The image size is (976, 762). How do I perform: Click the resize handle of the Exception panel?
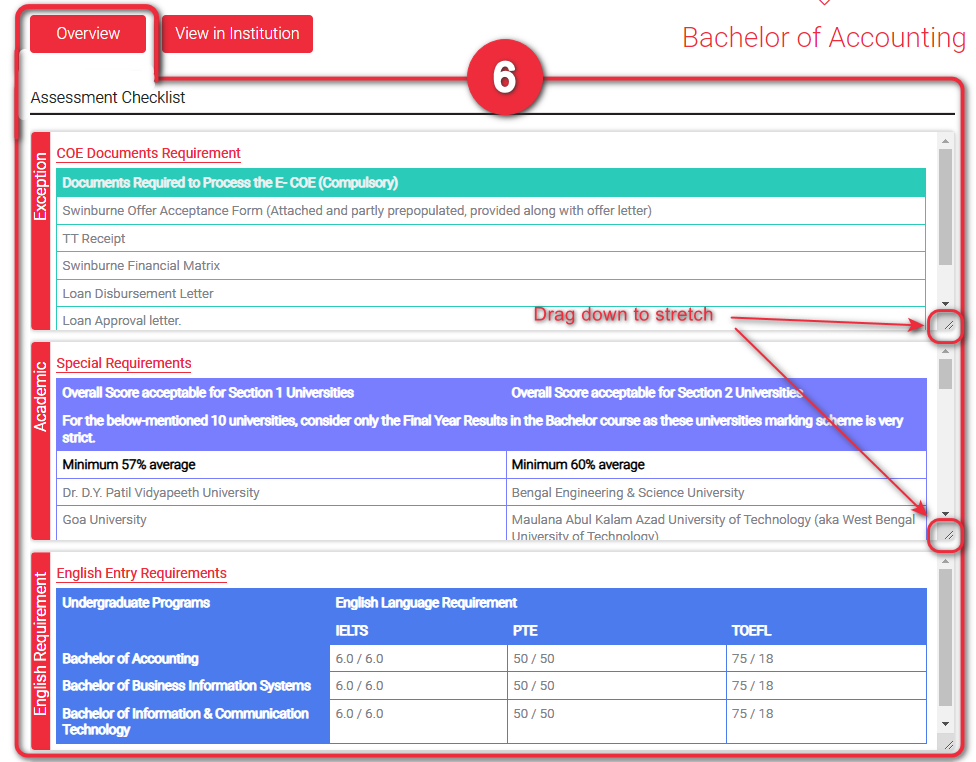pos(946,325)
